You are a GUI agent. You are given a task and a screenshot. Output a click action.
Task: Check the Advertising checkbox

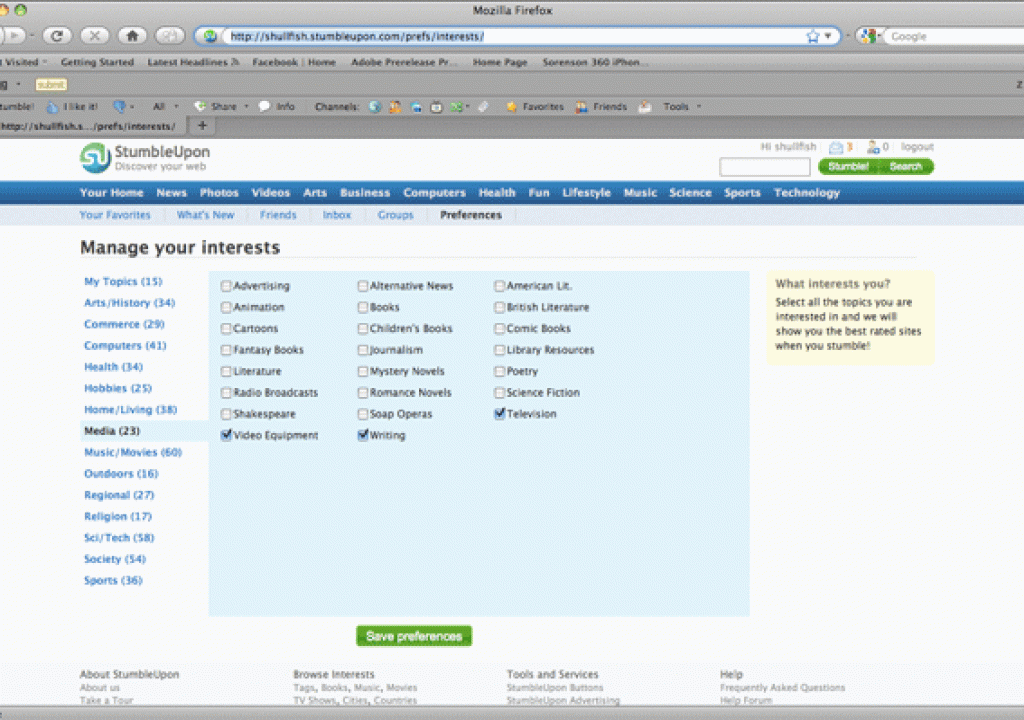coord(226,286)
